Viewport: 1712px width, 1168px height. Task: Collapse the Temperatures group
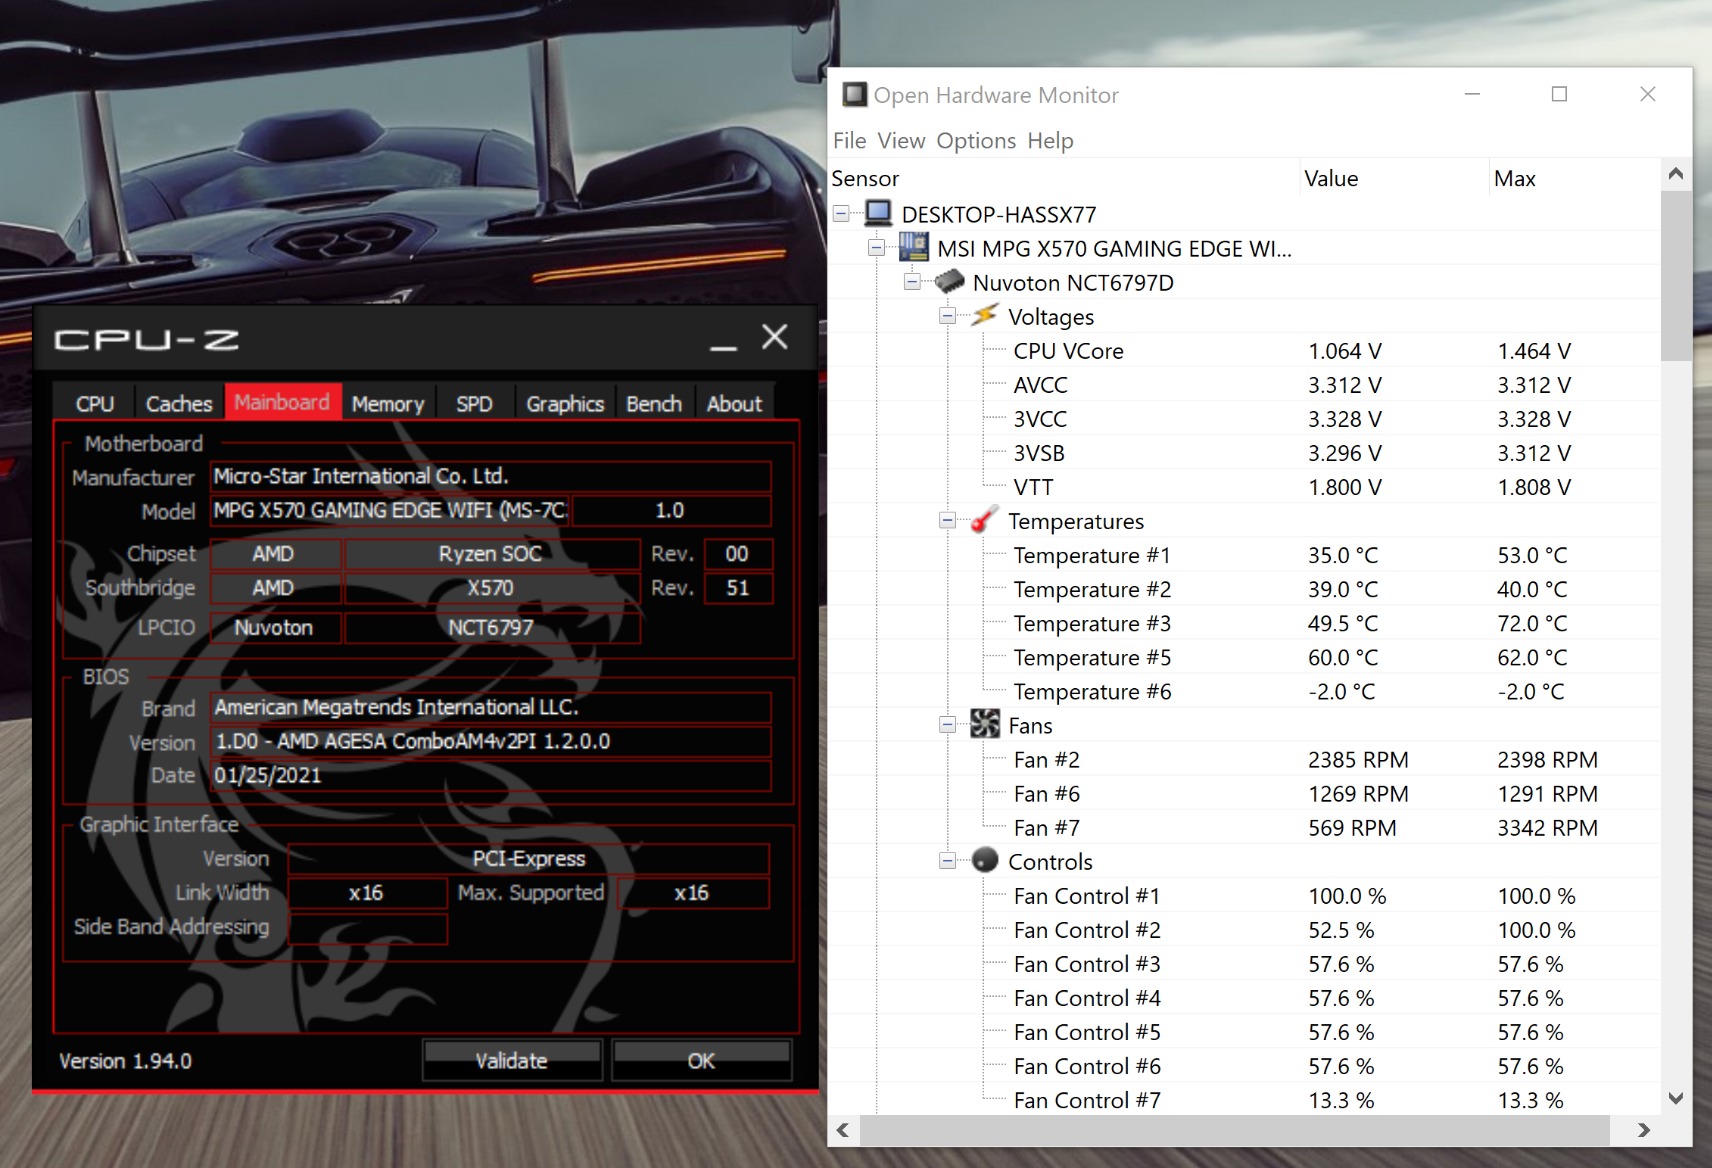click(x=947, y=520)
